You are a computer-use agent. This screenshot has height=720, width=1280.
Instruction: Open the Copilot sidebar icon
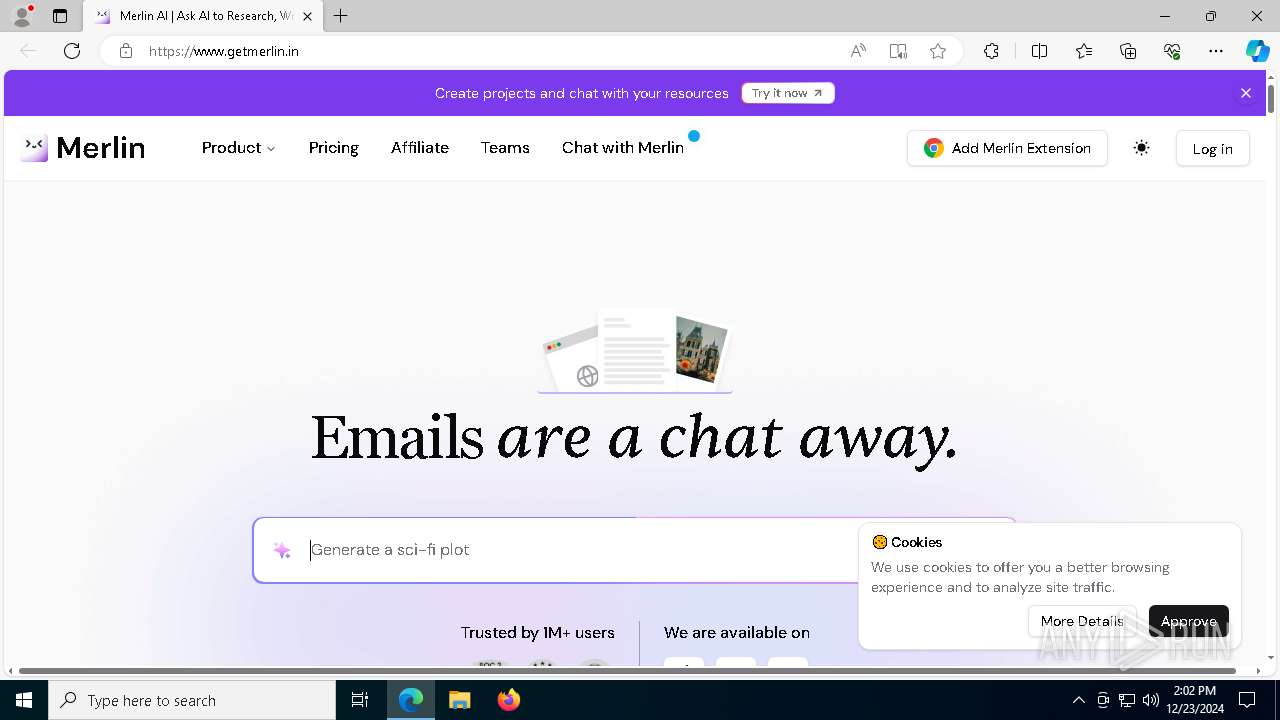[x=1257, y=51]
